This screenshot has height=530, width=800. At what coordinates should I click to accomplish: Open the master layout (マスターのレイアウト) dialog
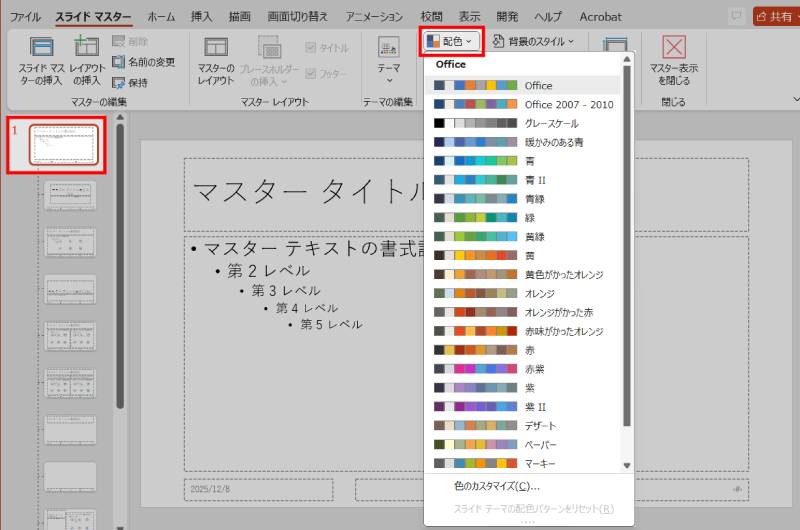[216, 60]
